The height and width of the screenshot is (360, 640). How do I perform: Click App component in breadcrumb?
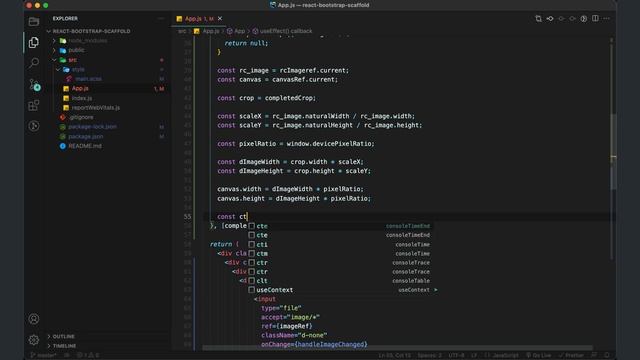240,31
